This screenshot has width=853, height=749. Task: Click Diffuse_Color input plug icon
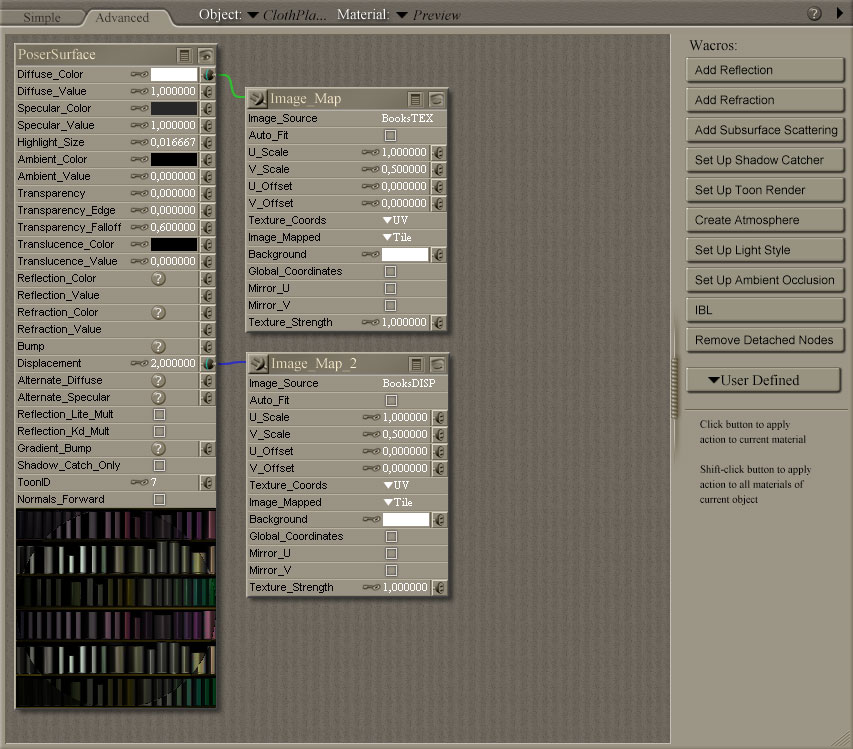(x=208, y=74)
